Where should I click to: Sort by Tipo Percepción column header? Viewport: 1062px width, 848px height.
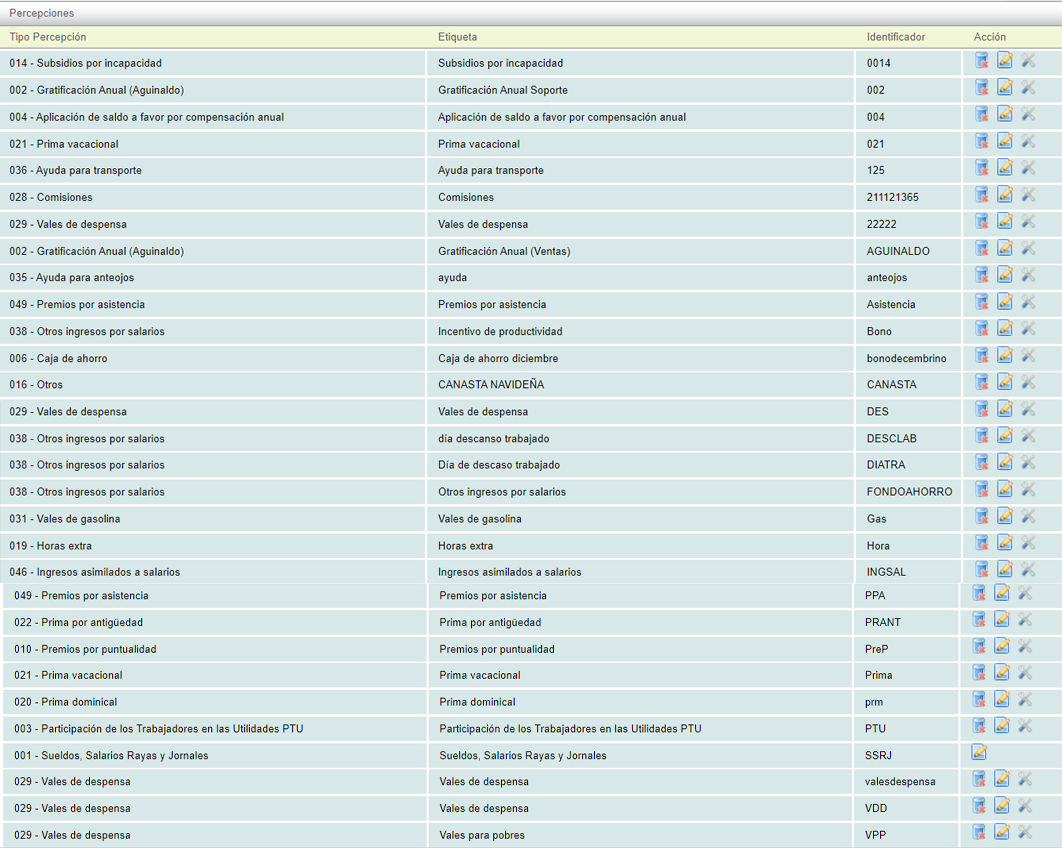(48, 37)
